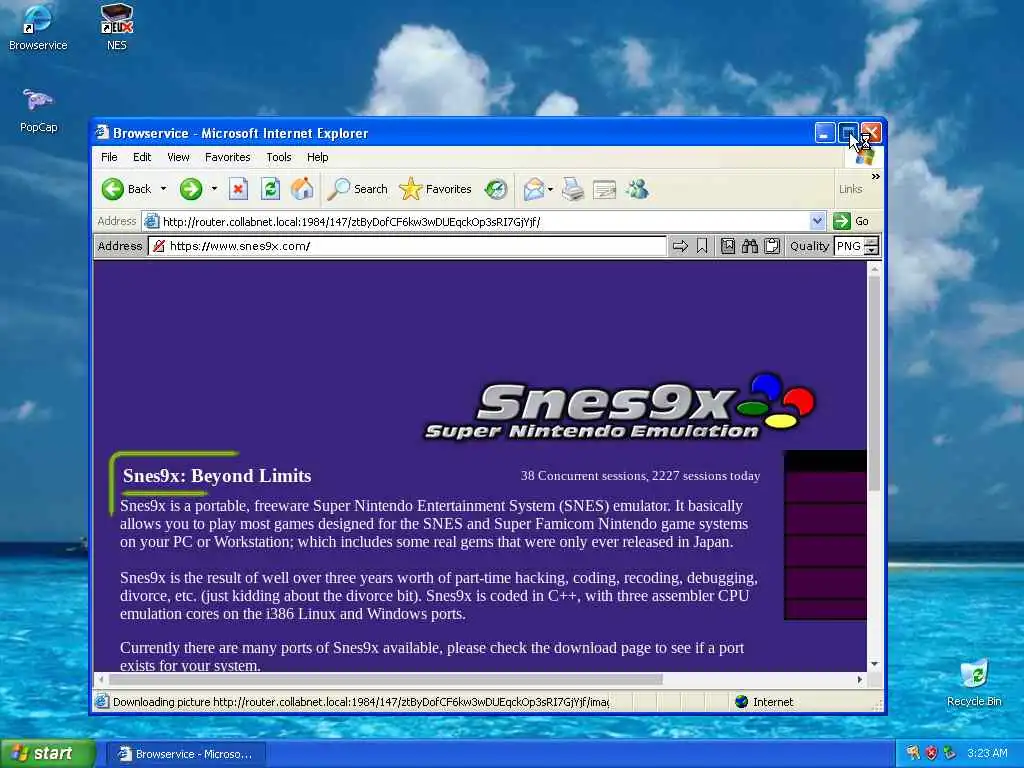The height and width of the screenshot is (768, 1024).
Task: Click the Browservice snes9x address field
Action: (407, 246)
